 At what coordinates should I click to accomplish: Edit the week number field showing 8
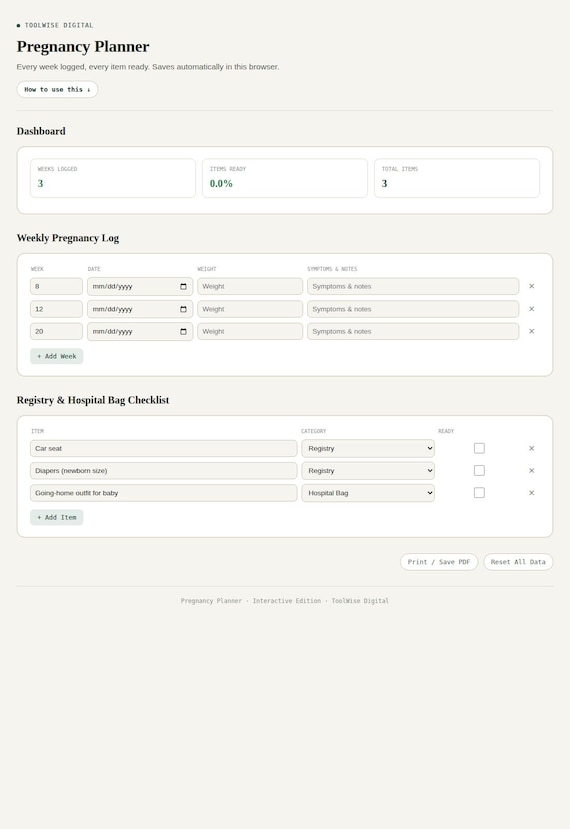57,287
